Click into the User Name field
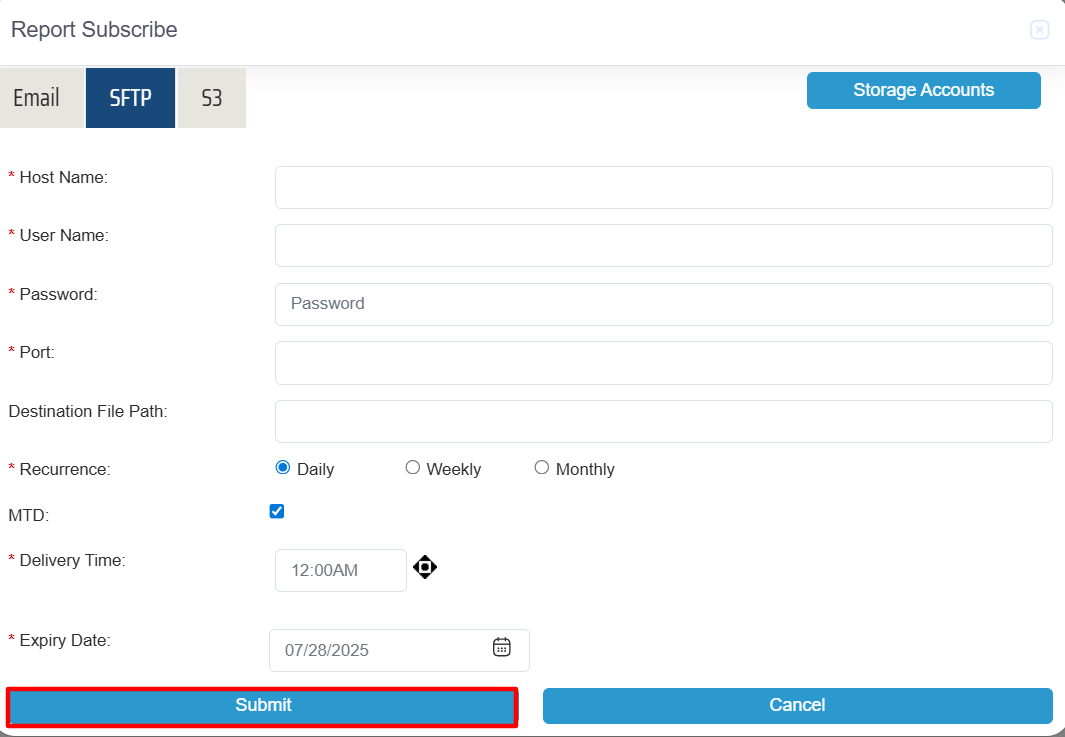The image size is (1065, 737). coord(663,245)
